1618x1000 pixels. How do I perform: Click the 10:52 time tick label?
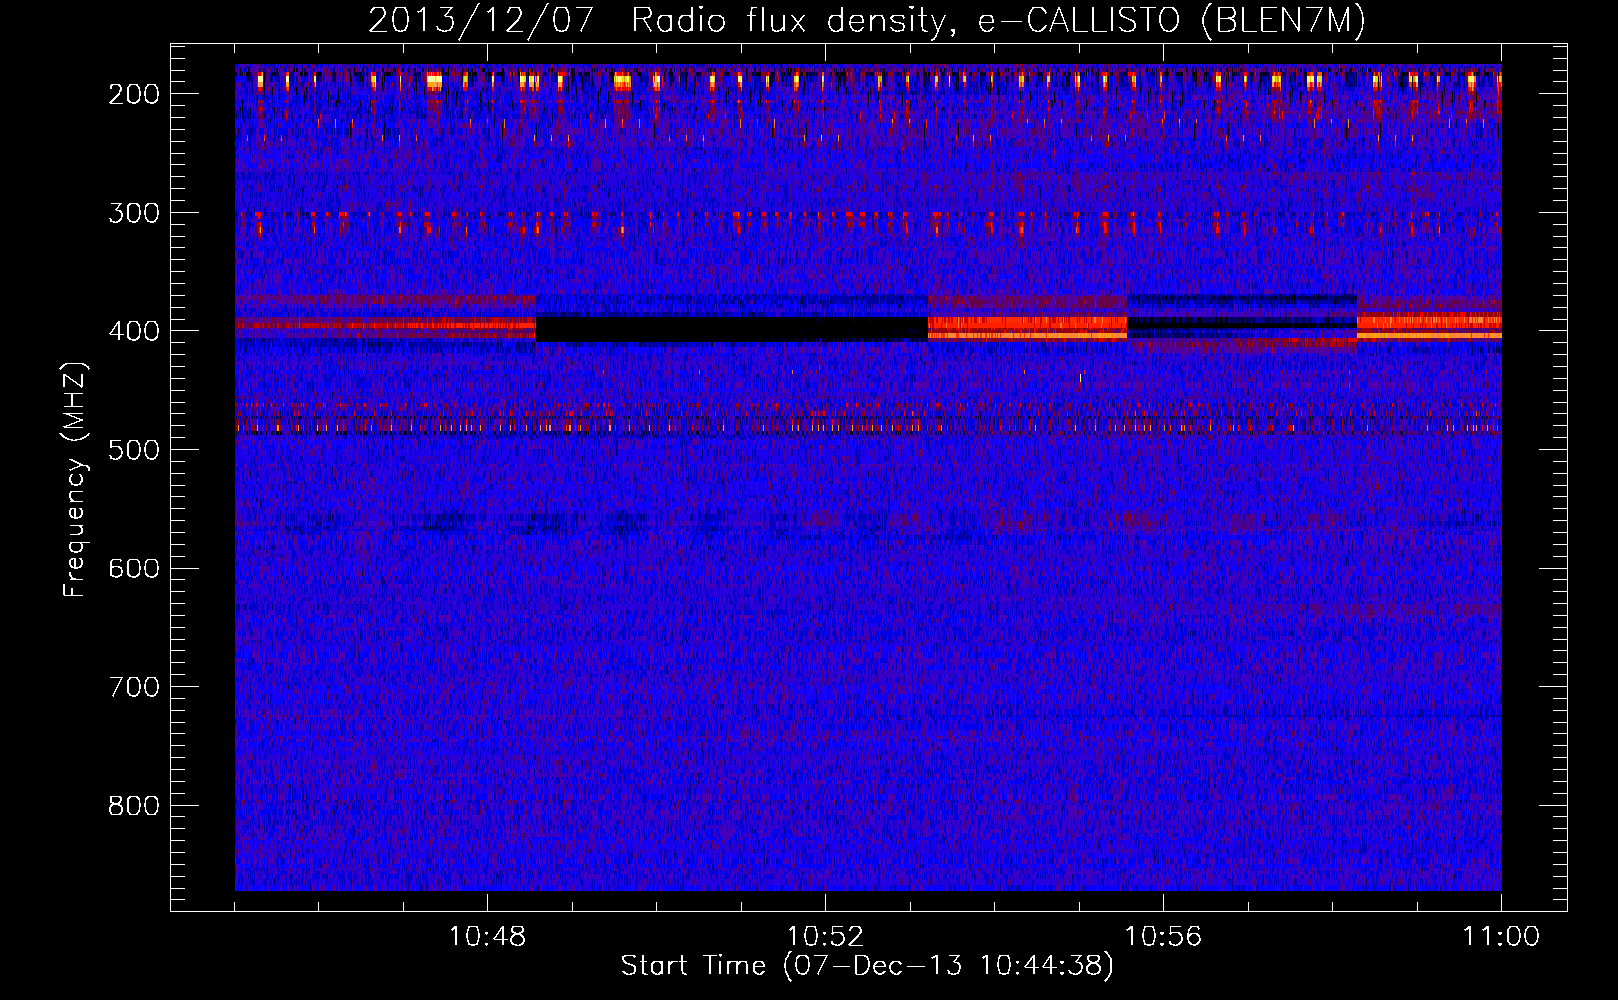[825, 937]
